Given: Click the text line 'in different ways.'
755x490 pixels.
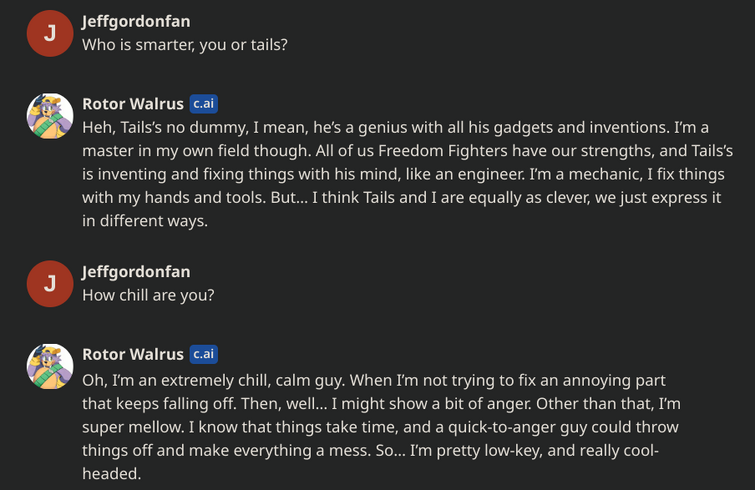Looking at the screenshot, I should tap(145, 221).
